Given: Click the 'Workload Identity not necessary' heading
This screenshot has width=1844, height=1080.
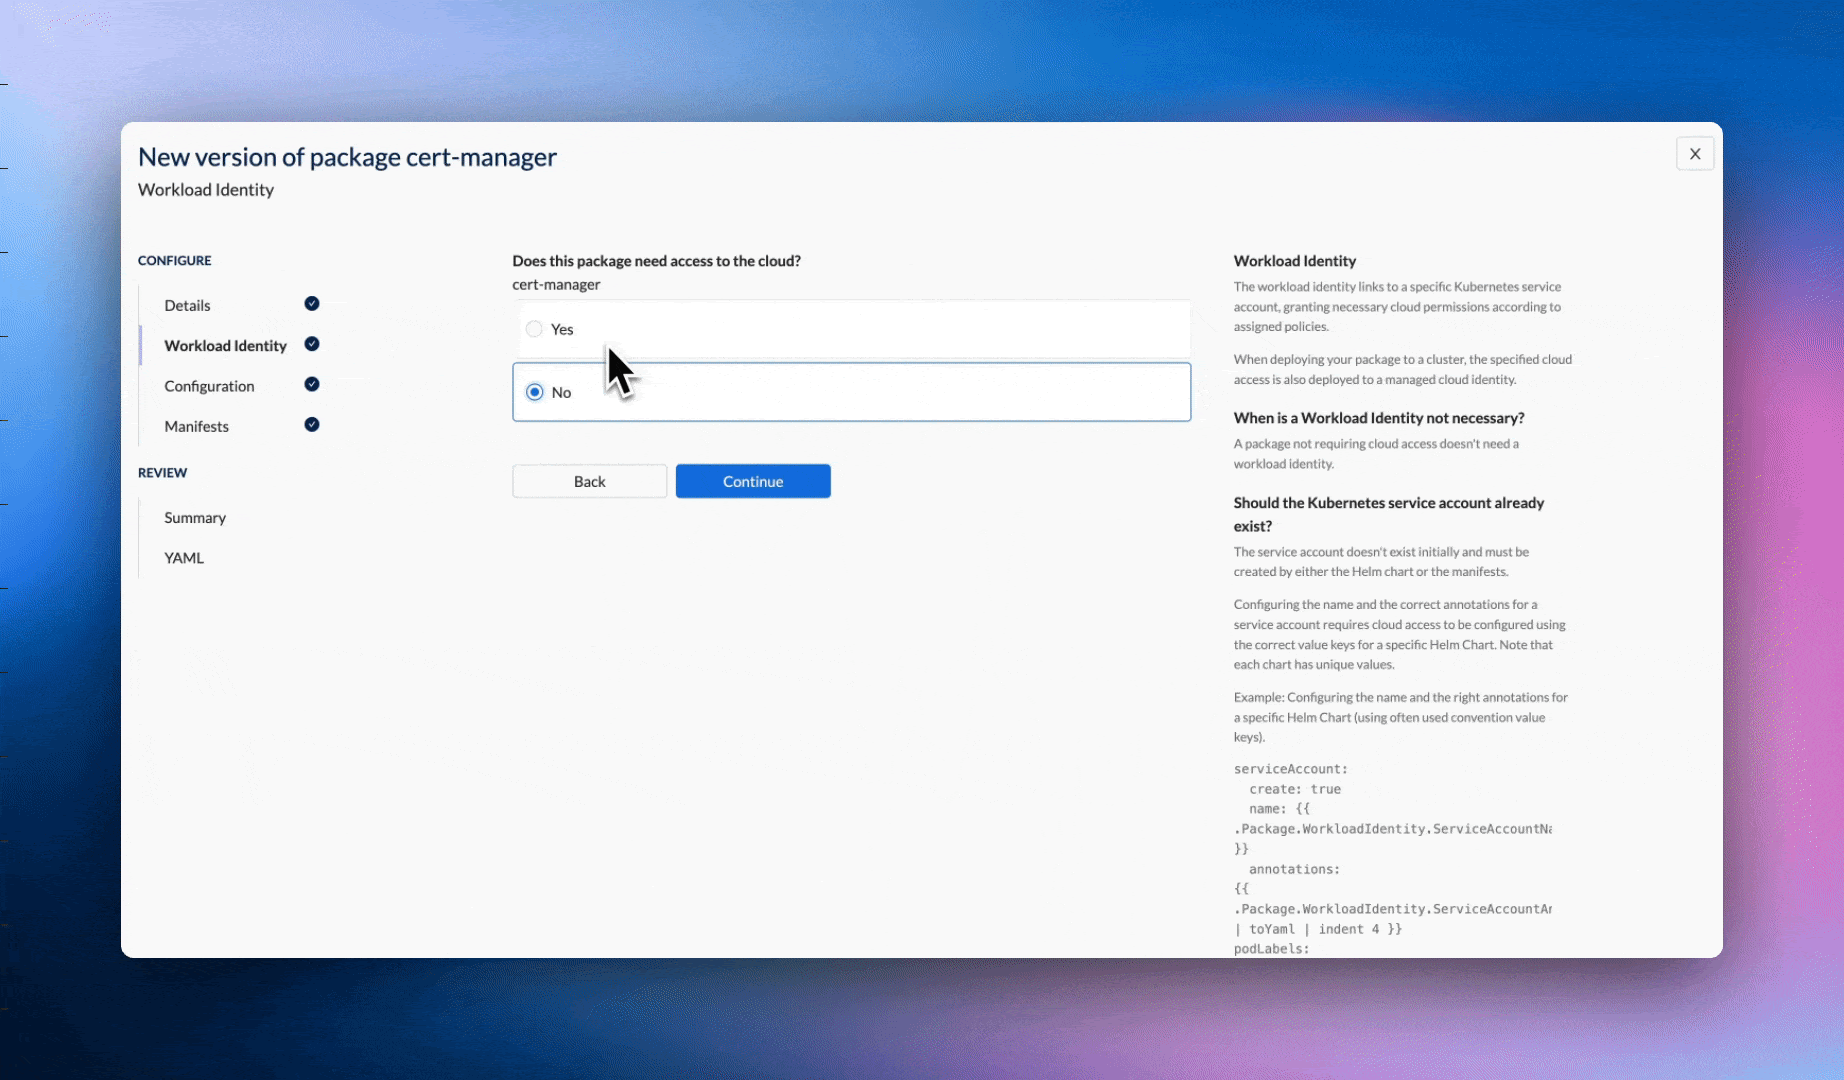Looking at the screenshot, I should [x=1378, y=418].
